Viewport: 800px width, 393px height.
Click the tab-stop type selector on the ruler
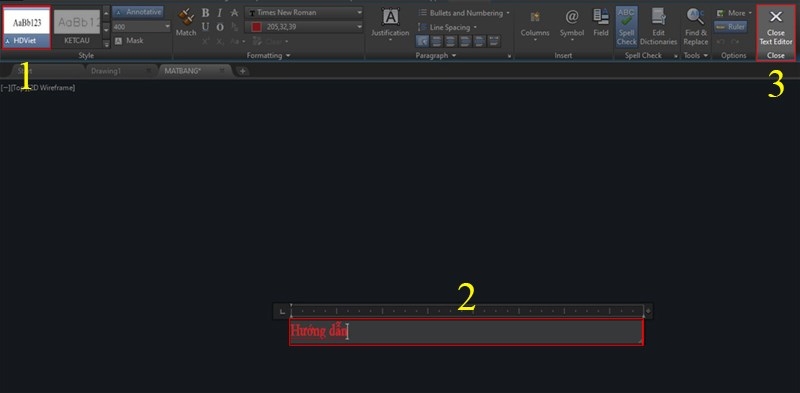(x=282, y=311)
